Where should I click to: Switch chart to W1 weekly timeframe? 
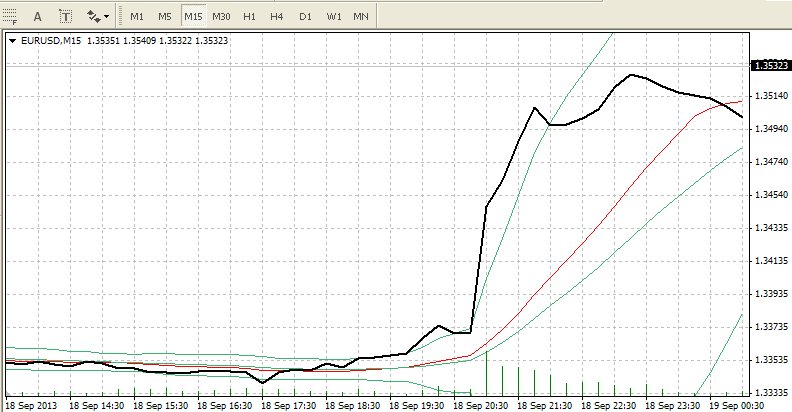coord(333,17)
